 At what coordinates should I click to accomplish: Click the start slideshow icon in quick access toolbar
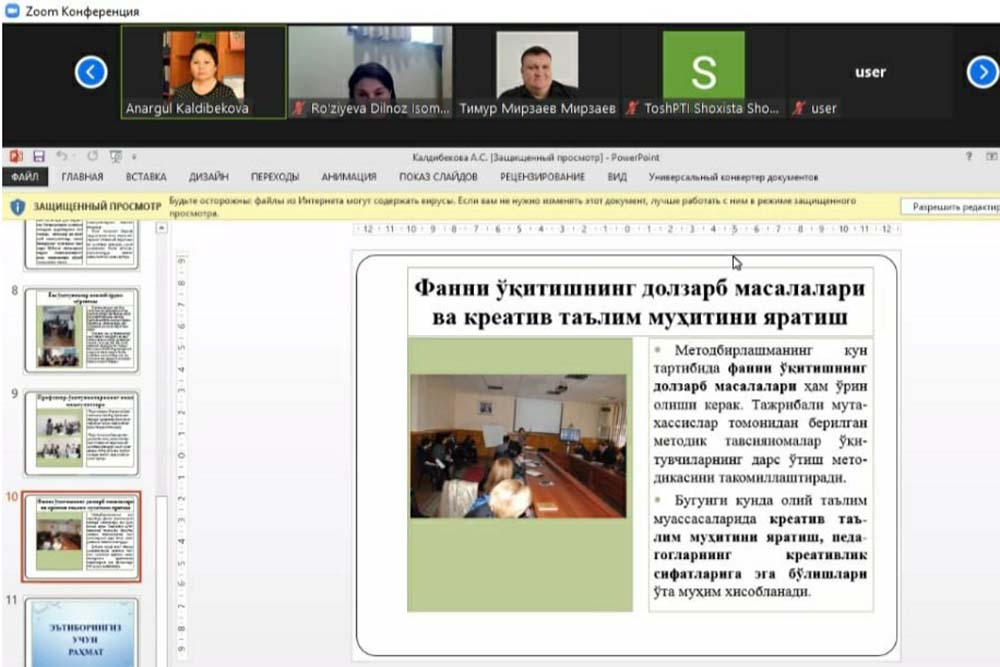116,157
